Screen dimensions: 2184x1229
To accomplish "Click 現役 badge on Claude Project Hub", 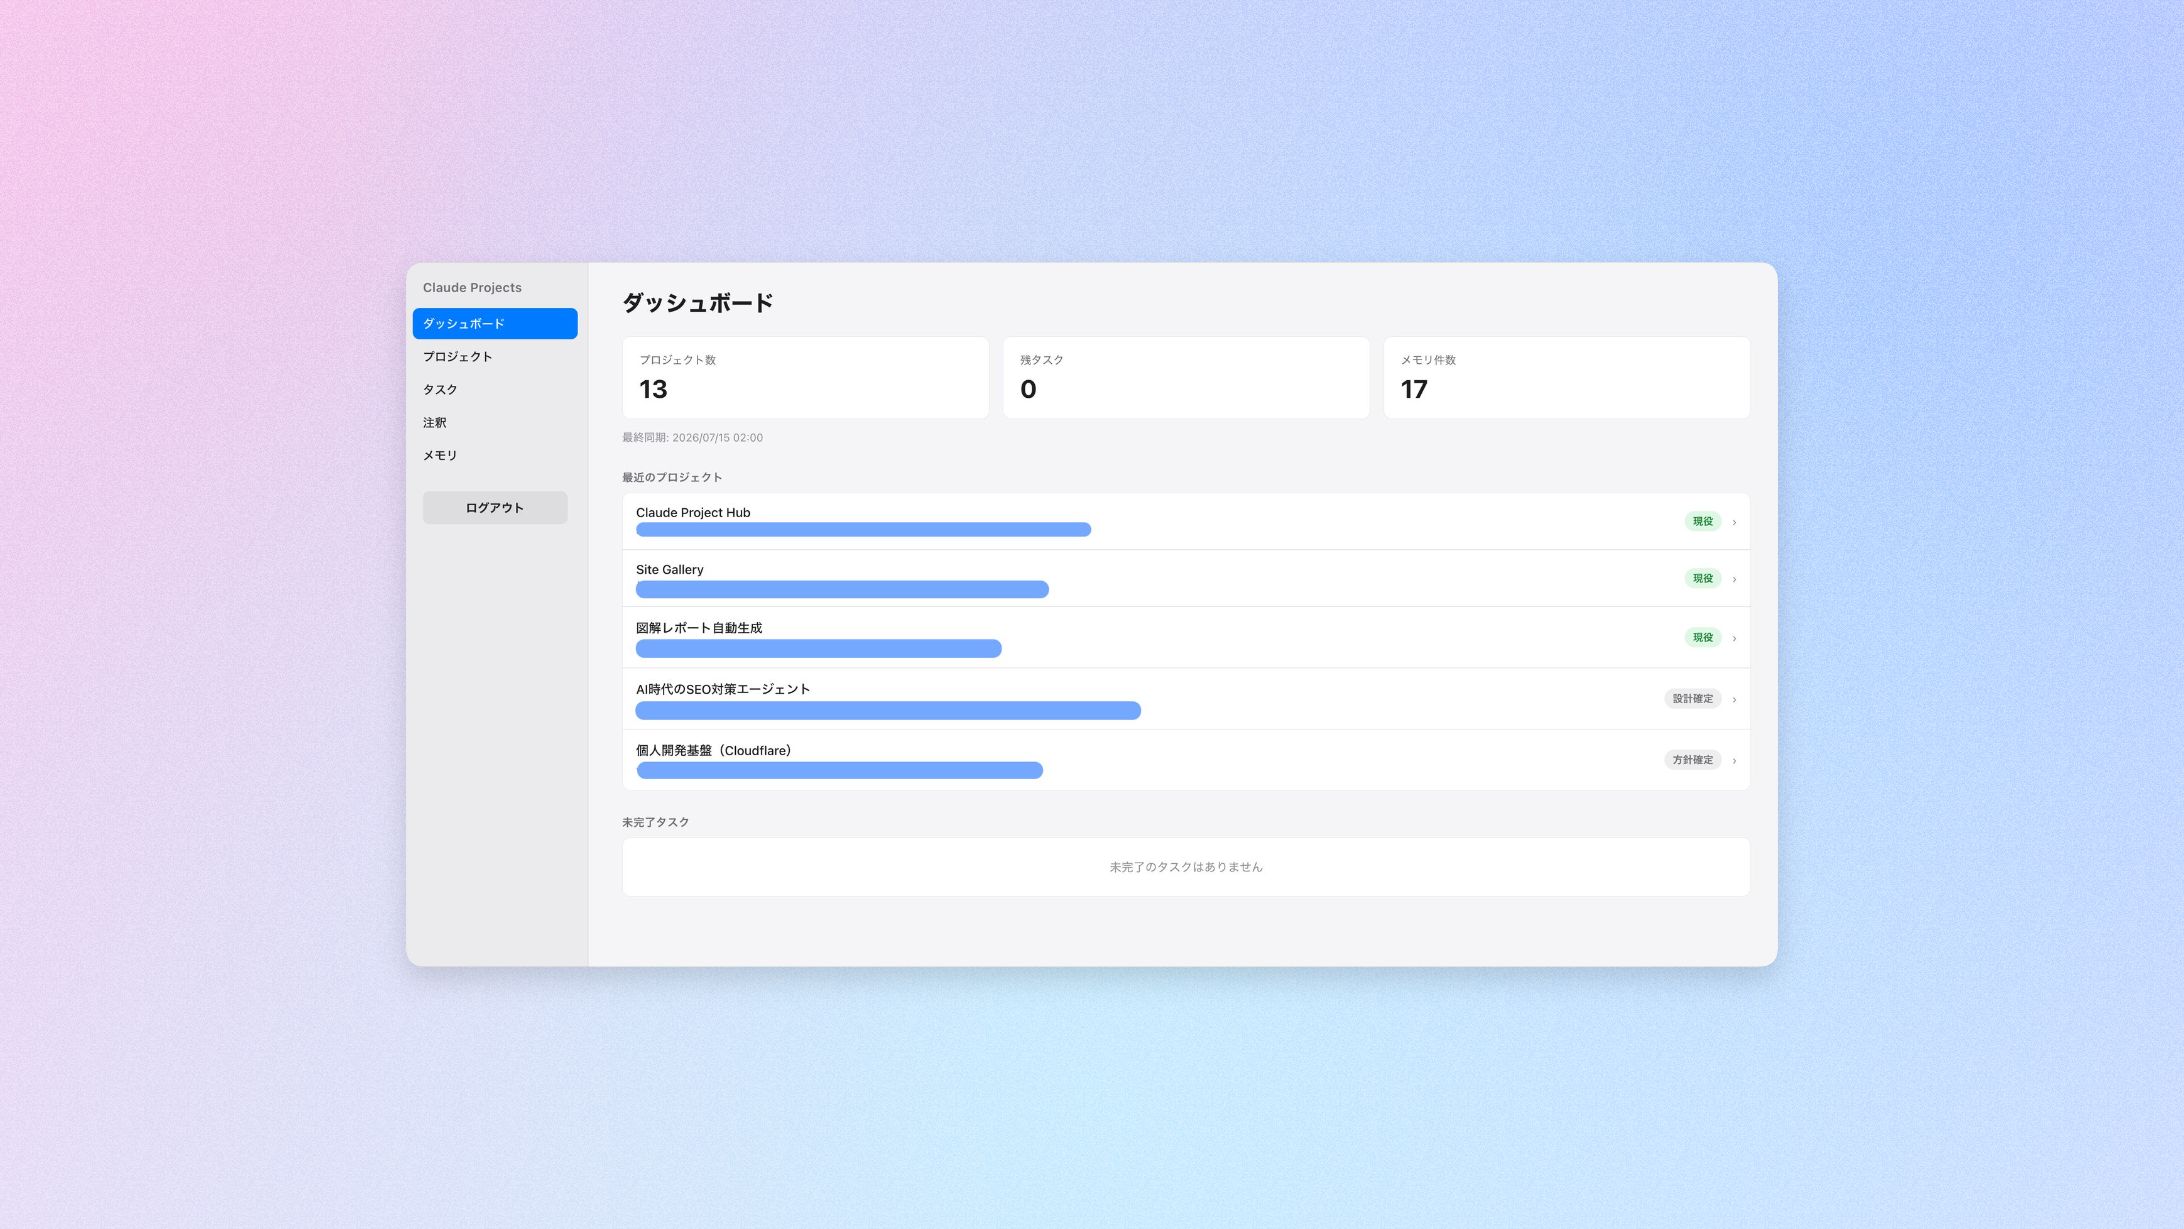I will (1702, 521).
